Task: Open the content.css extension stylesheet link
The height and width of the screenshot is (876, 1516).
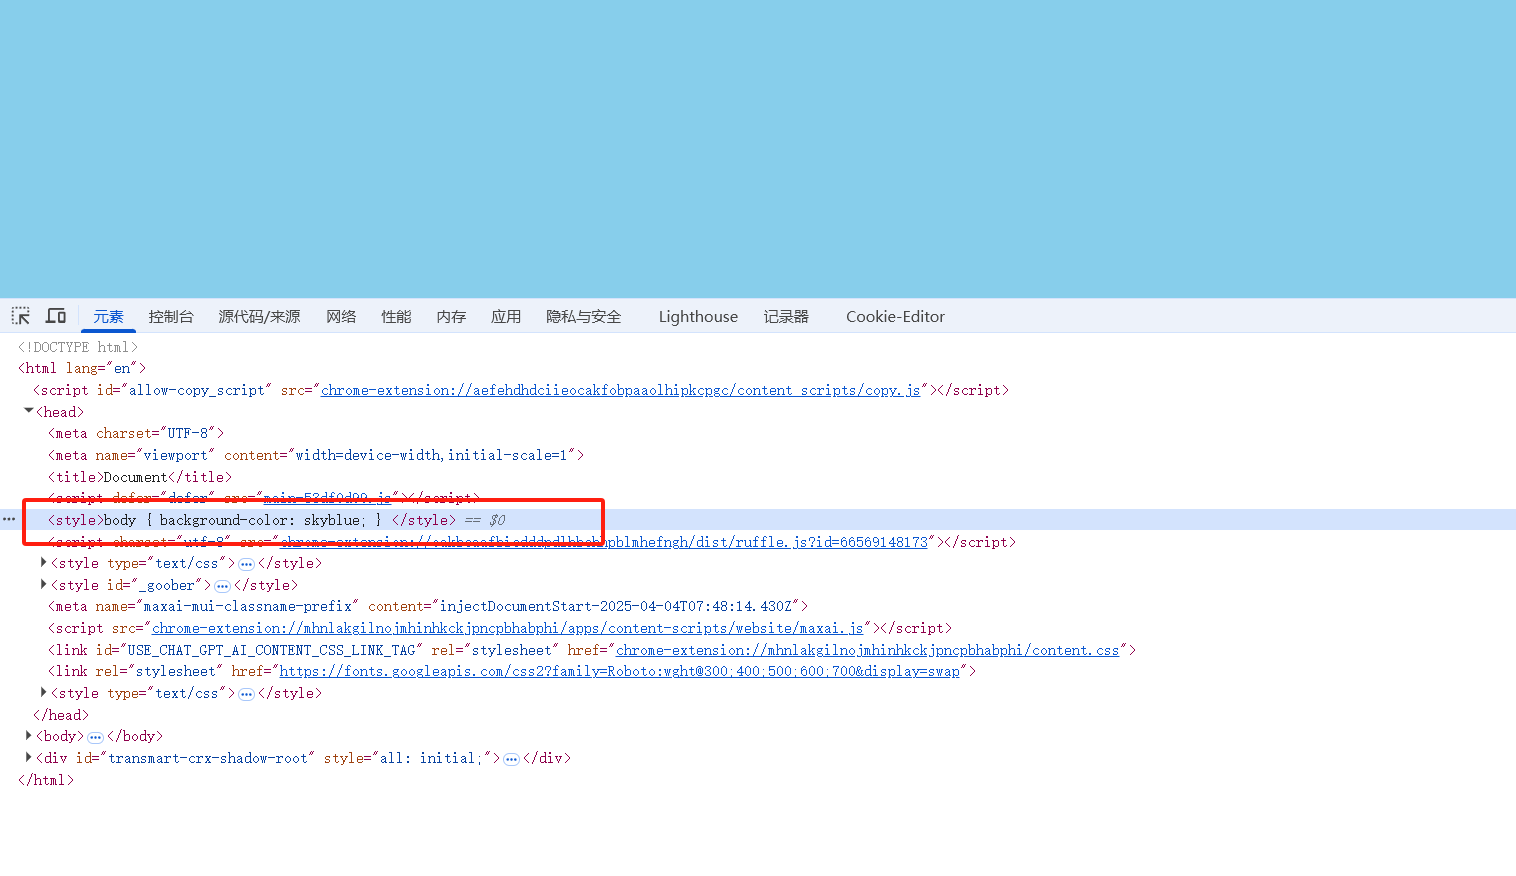Action: point(867,650)
